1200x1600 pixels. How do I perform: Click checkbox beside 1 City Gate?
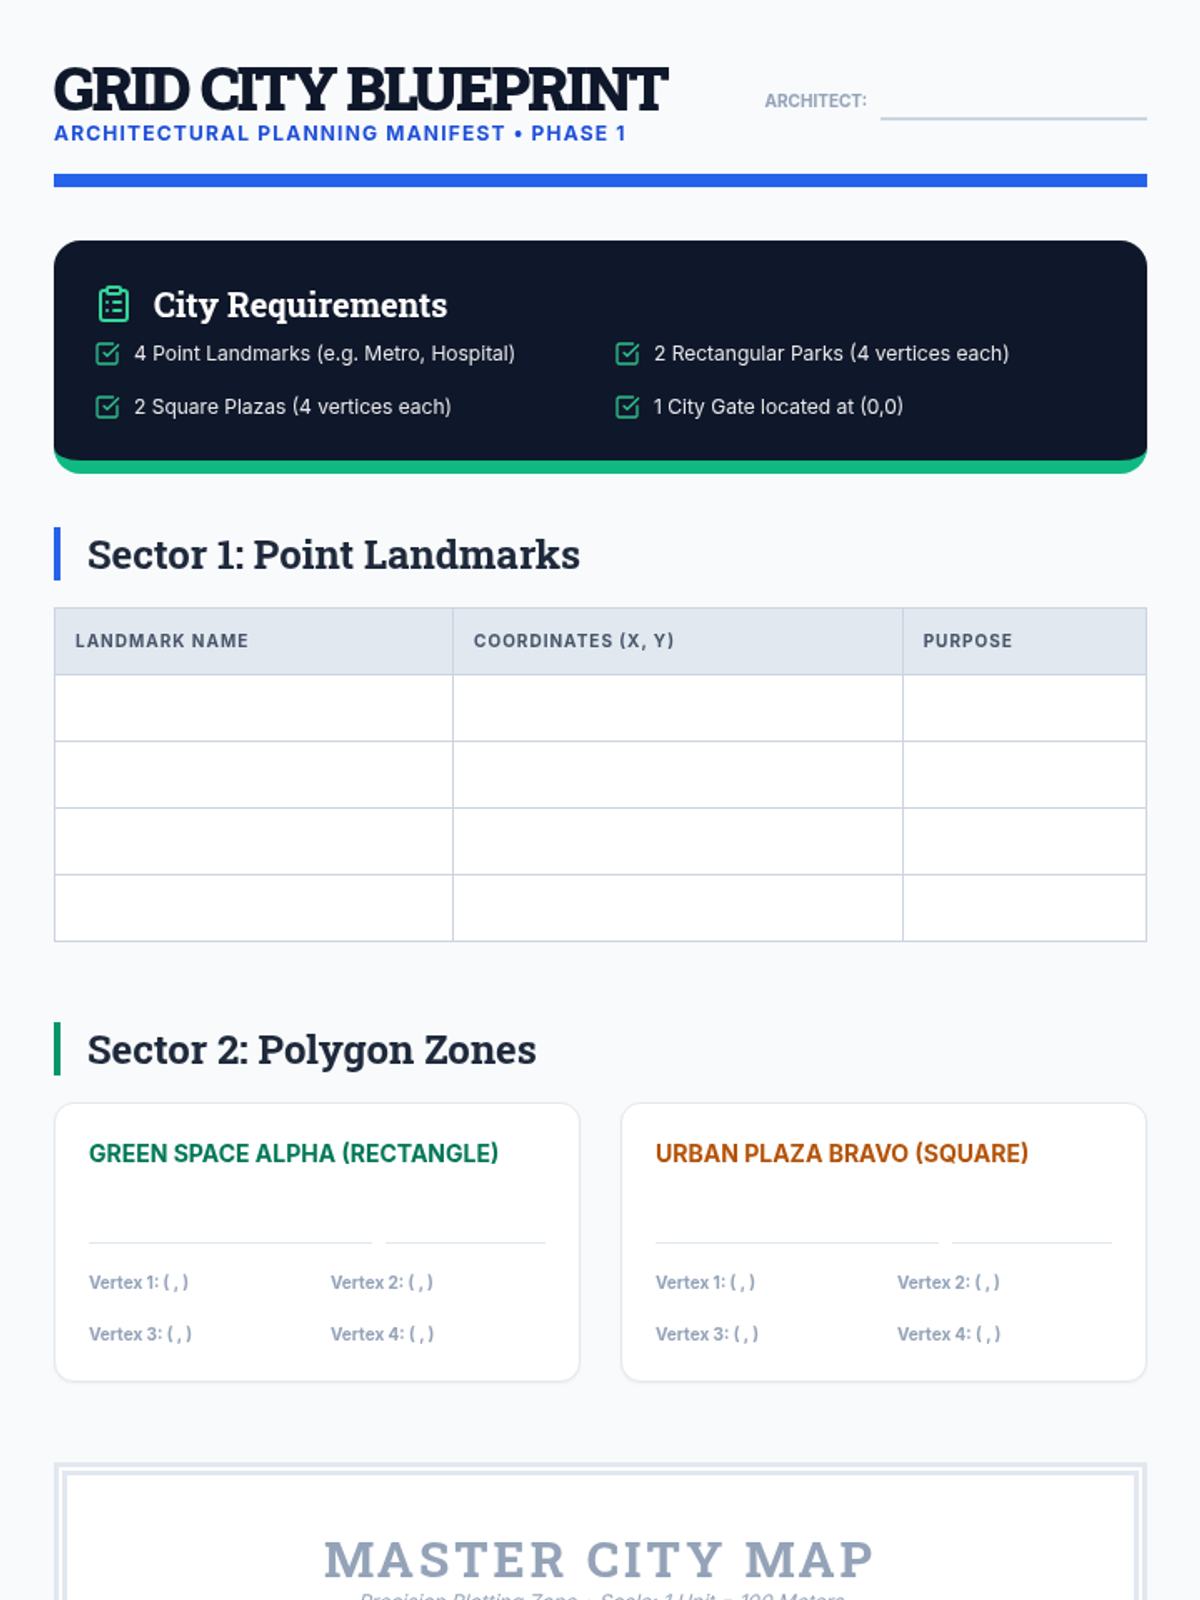click(627, 407)
